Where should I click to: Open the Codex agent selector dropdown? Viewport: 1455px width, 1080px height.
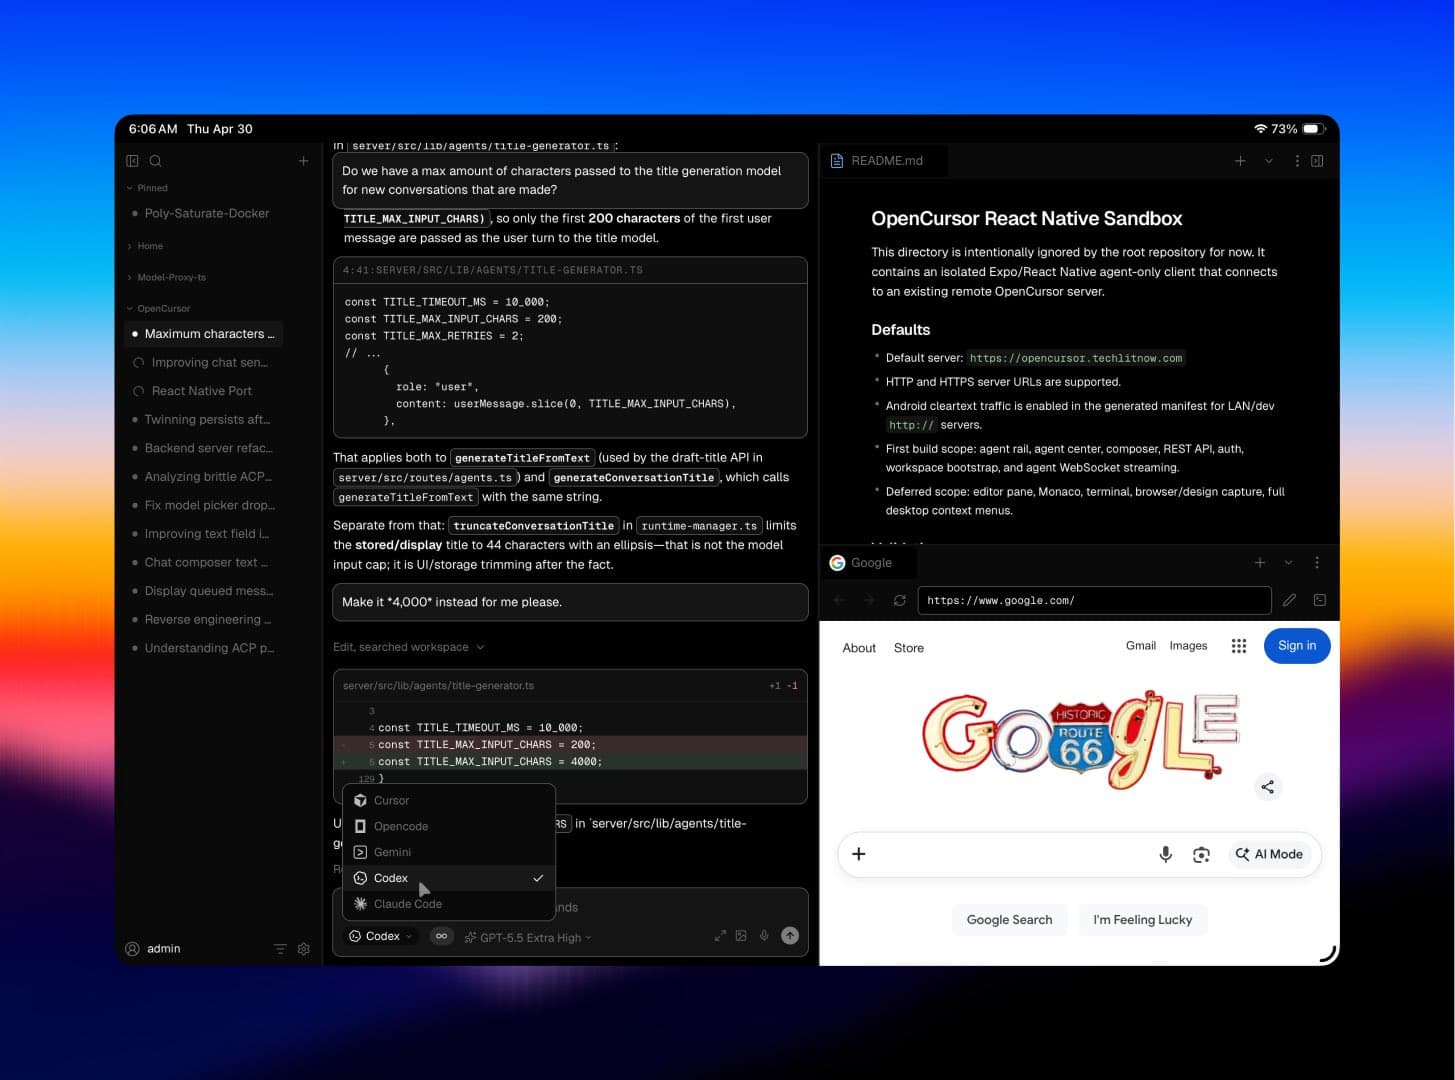pyautogui.click(x=381, y=936)
